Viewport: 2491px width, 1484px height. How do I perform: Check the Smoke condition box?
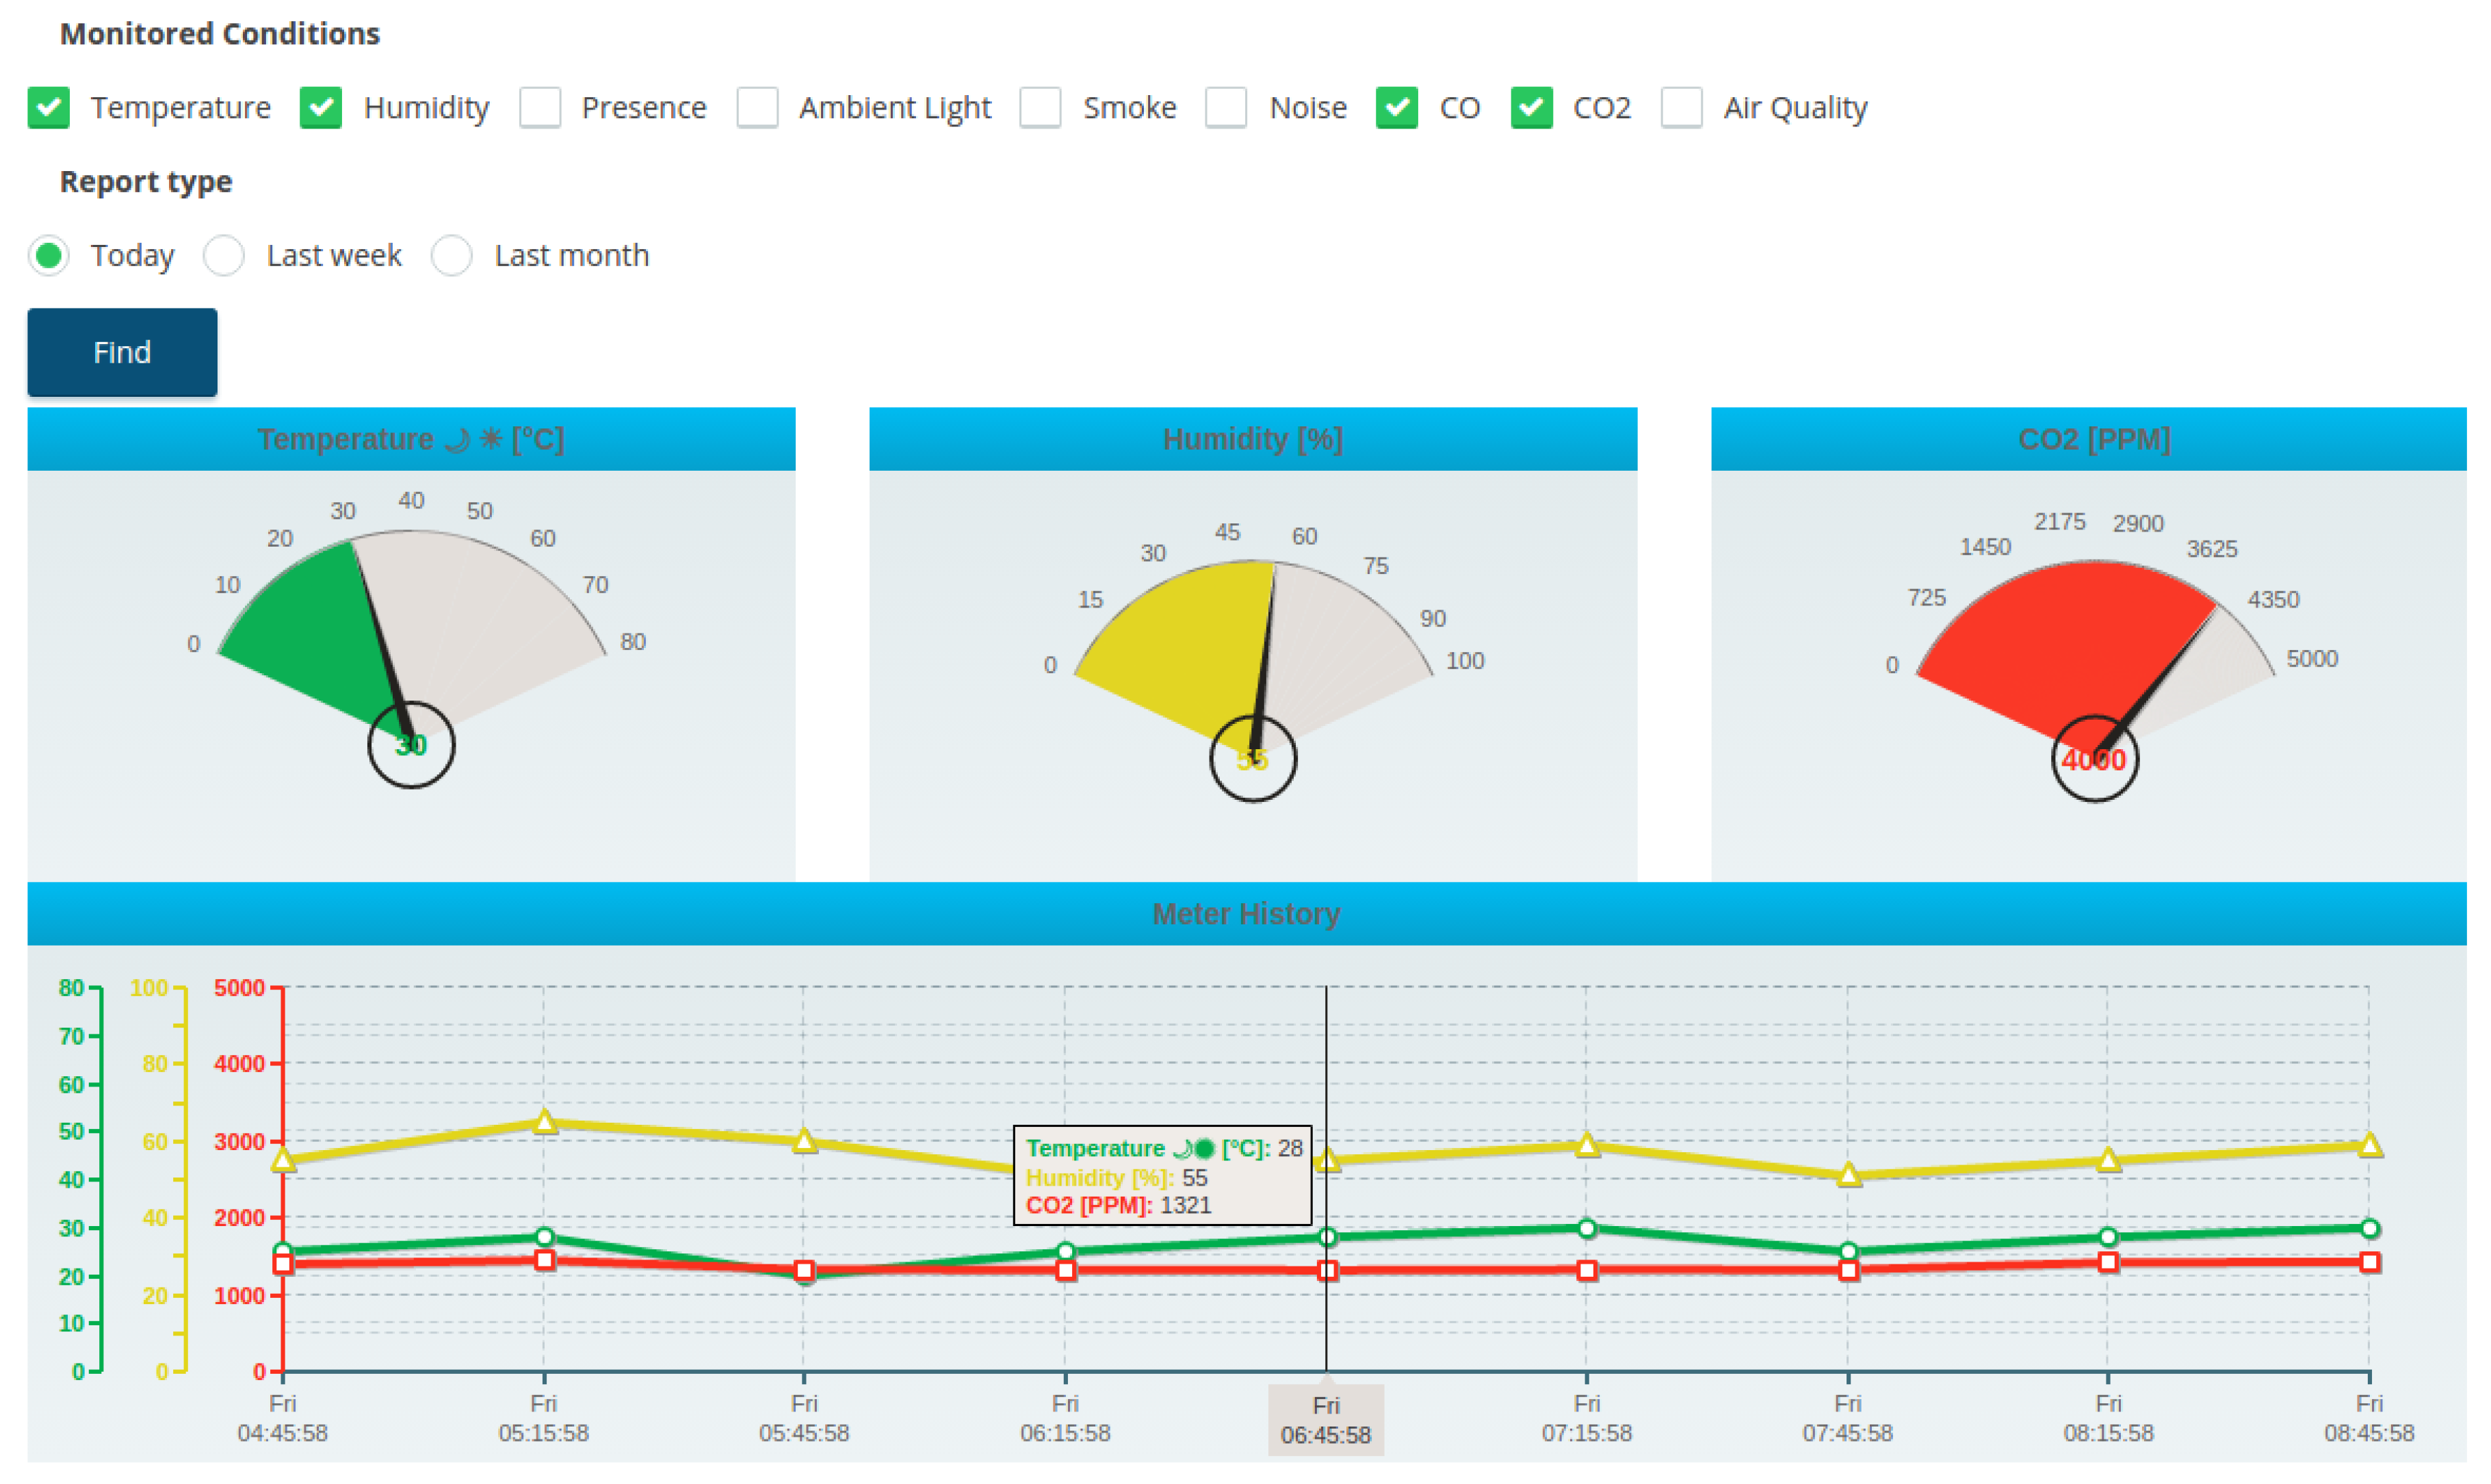tap(1041, 107)
